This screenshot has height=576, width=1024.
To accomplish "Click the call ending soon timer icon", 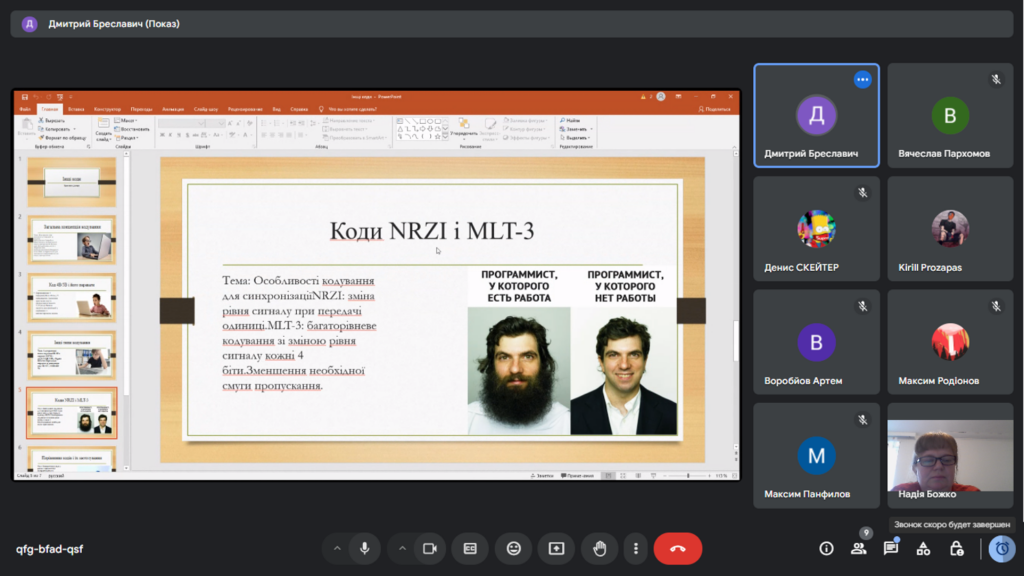I will click(1001, 548).
